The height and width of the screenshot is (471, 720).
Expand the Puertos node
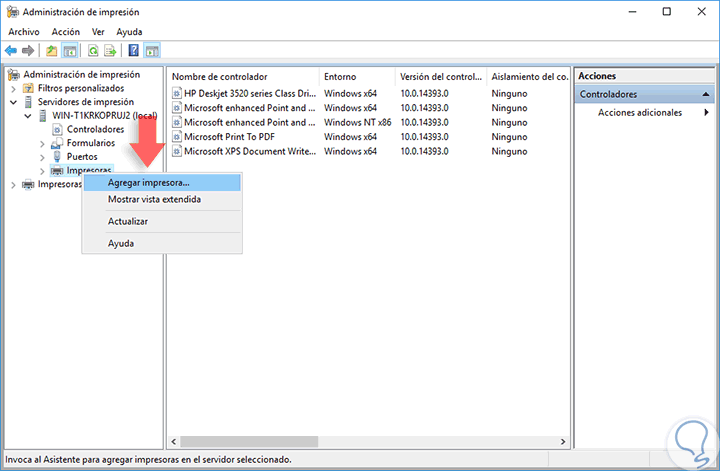tap(42, 157)
